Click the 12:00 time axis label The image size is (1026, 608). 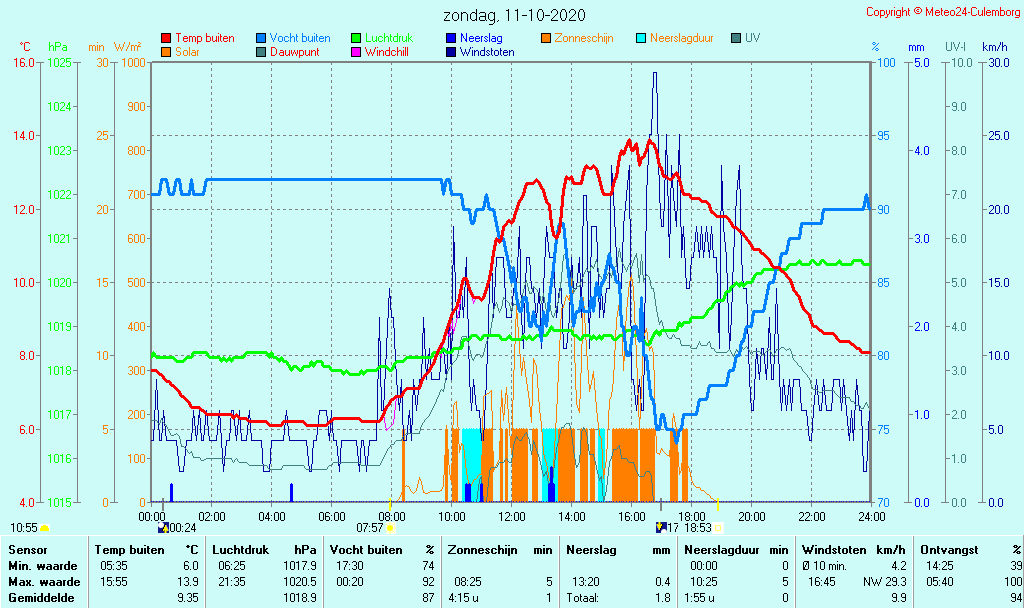(512, 516)
